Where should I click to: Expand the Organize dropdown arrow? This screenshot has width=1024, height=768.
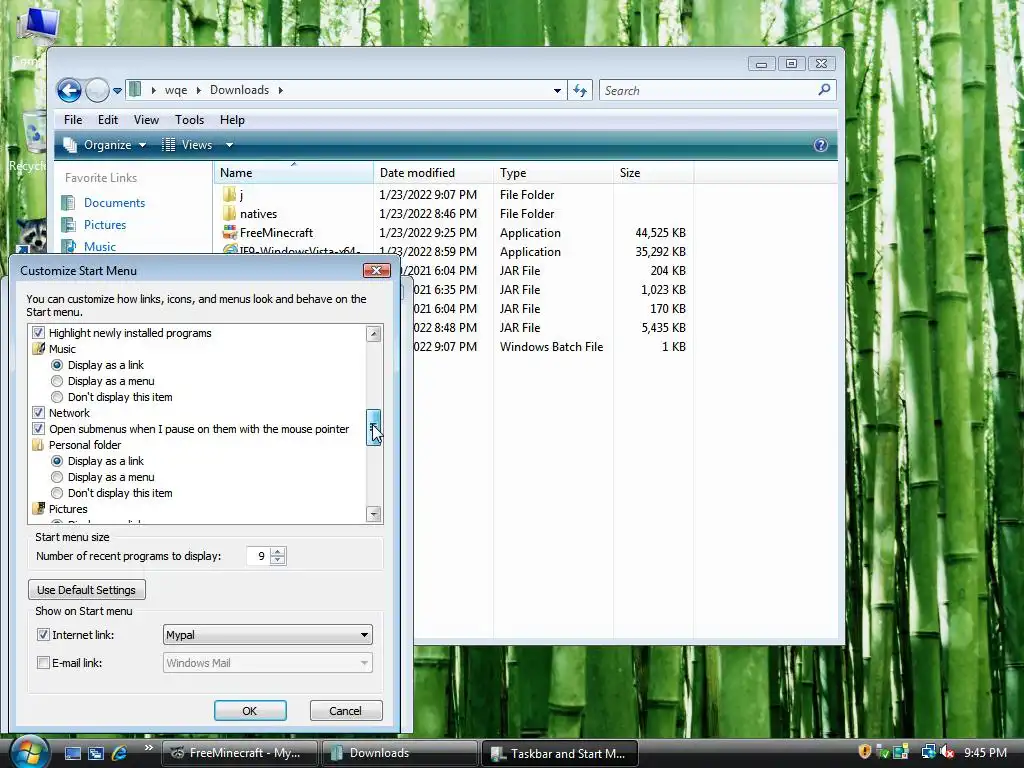coord(142,145)
